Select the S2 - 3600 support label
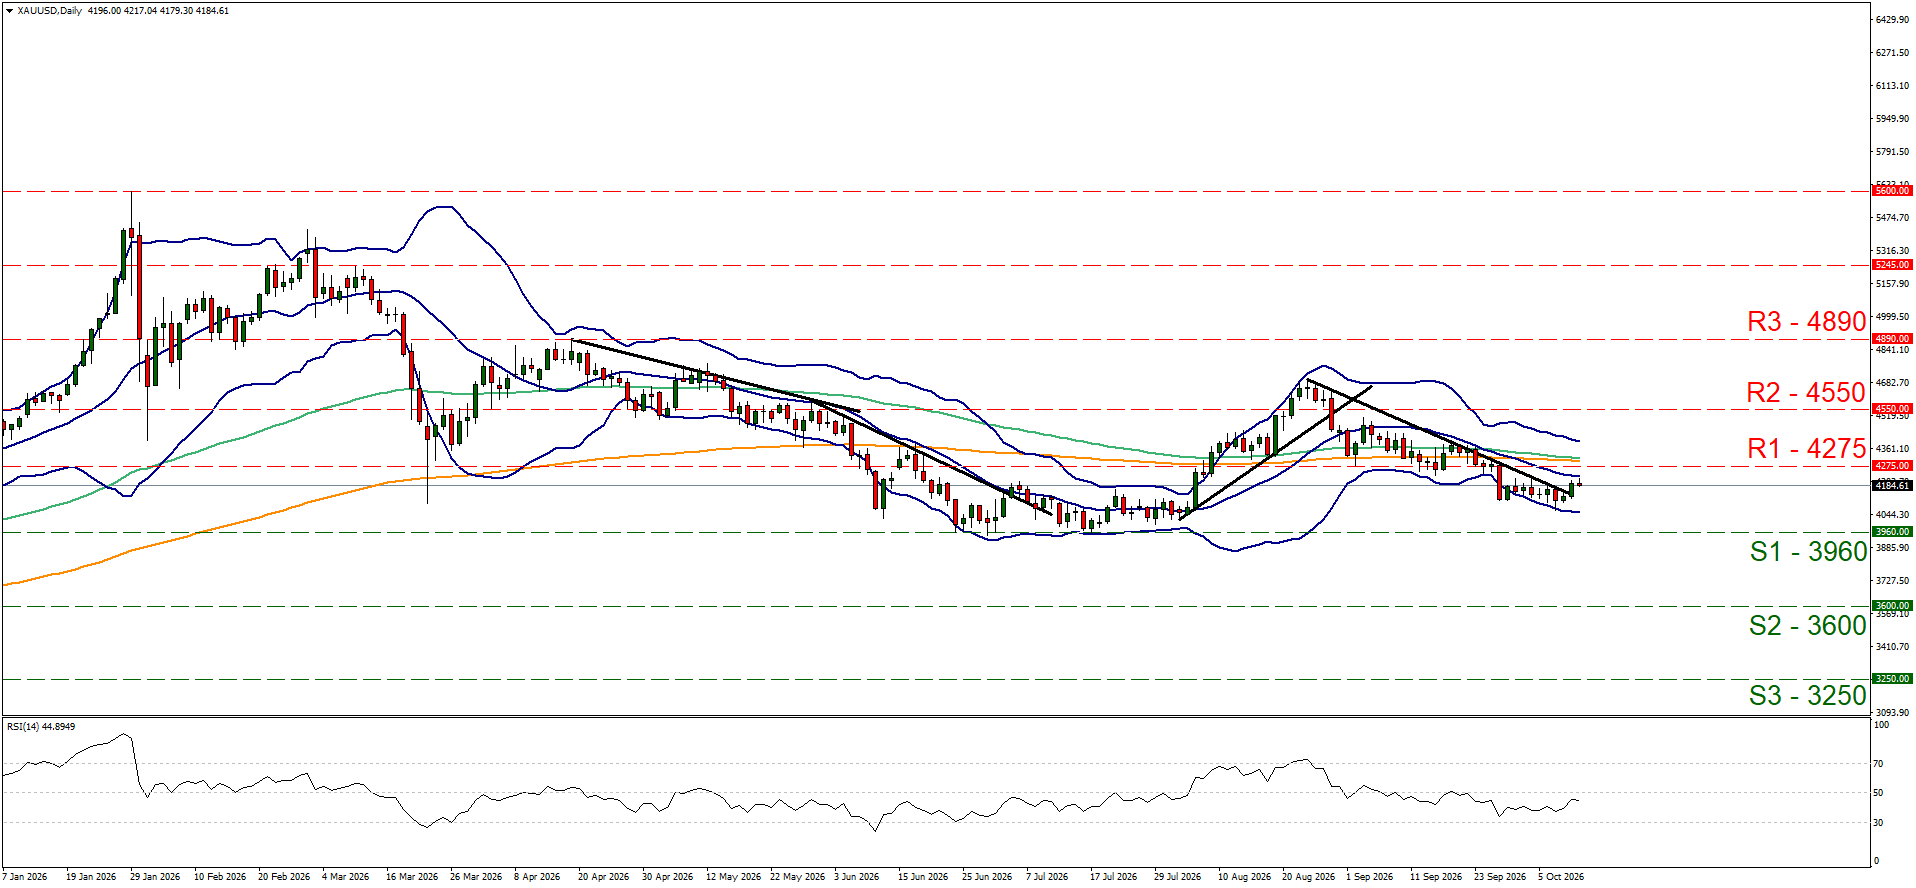Screen dimensions: 1916x888 [x=1808, y=626]
